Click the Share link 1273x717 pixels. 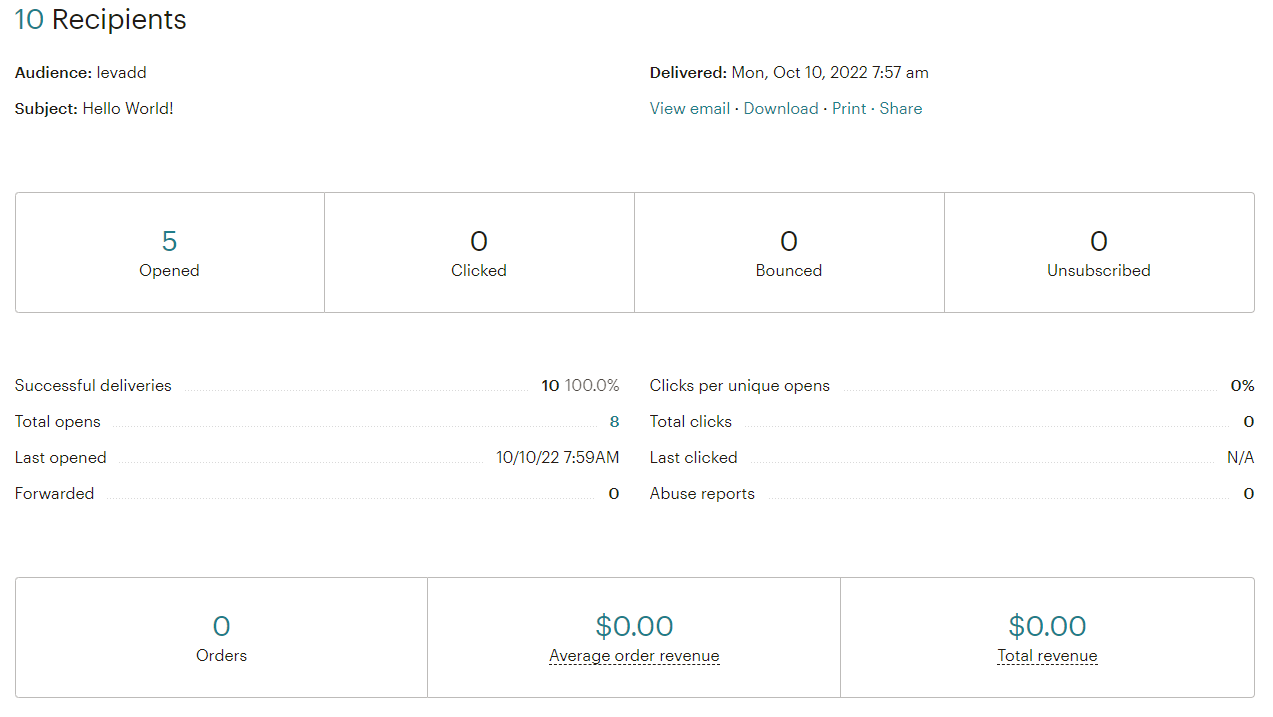[901, 108]
